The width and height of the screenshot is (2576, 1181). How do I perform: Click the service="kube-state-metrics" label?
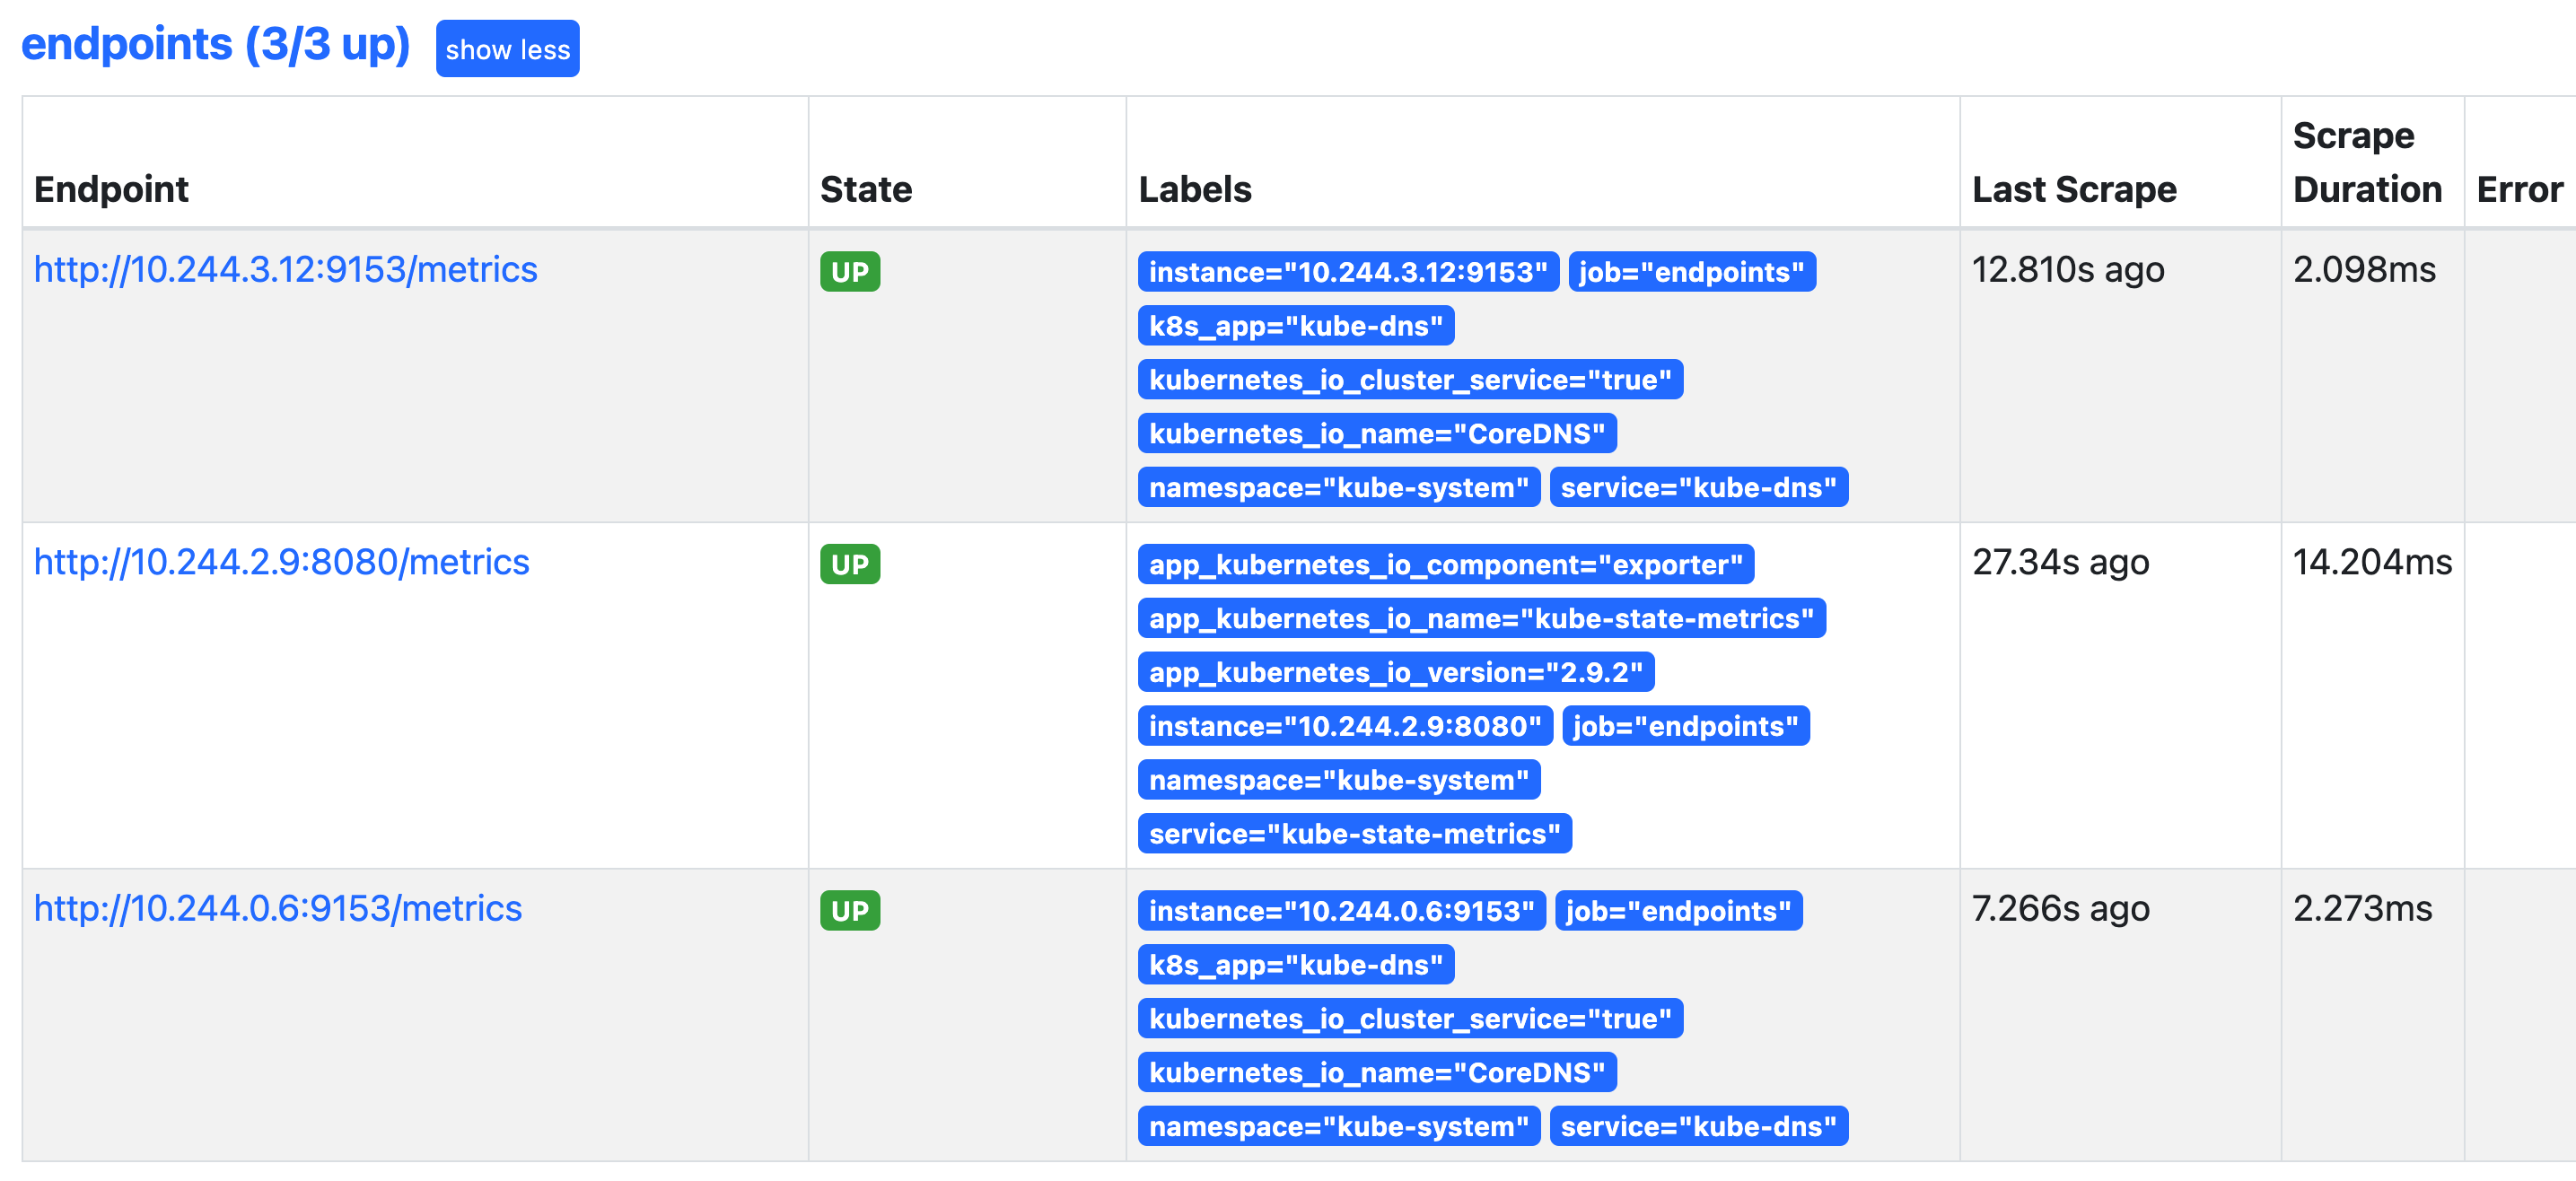click(x=1354, y=834)
